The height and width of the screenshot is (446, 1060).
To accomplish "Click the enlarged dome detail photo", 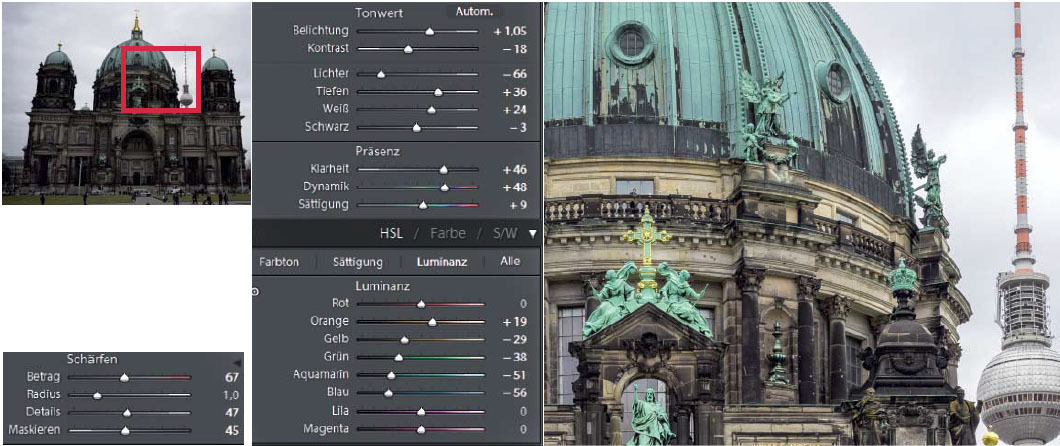I will pos(802,223).
